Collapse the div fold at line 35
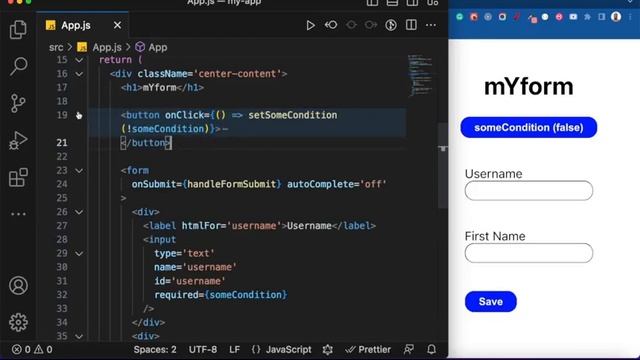The width and height of the screenshot is (640, 360). 79,336
